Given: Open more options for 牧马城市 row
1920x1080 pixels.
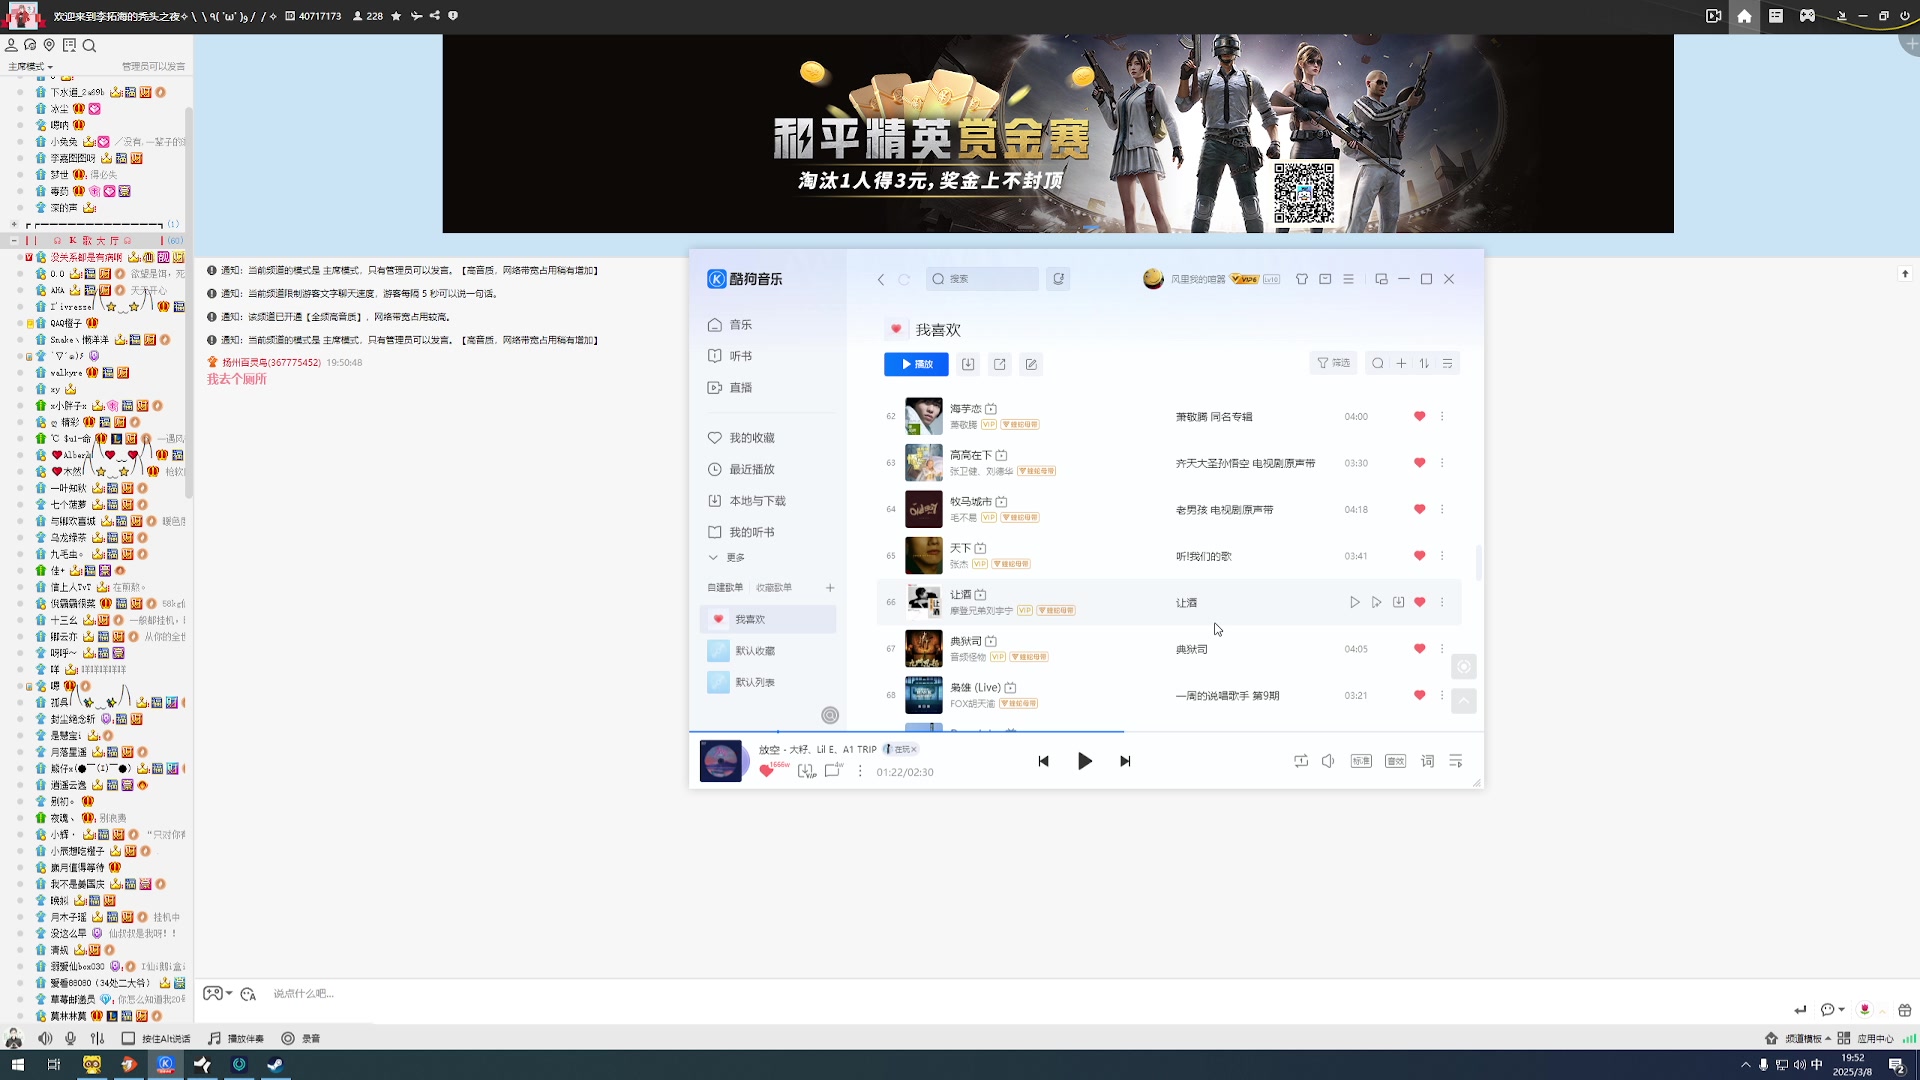Looking at the screenshot, I should point(1442,509).
